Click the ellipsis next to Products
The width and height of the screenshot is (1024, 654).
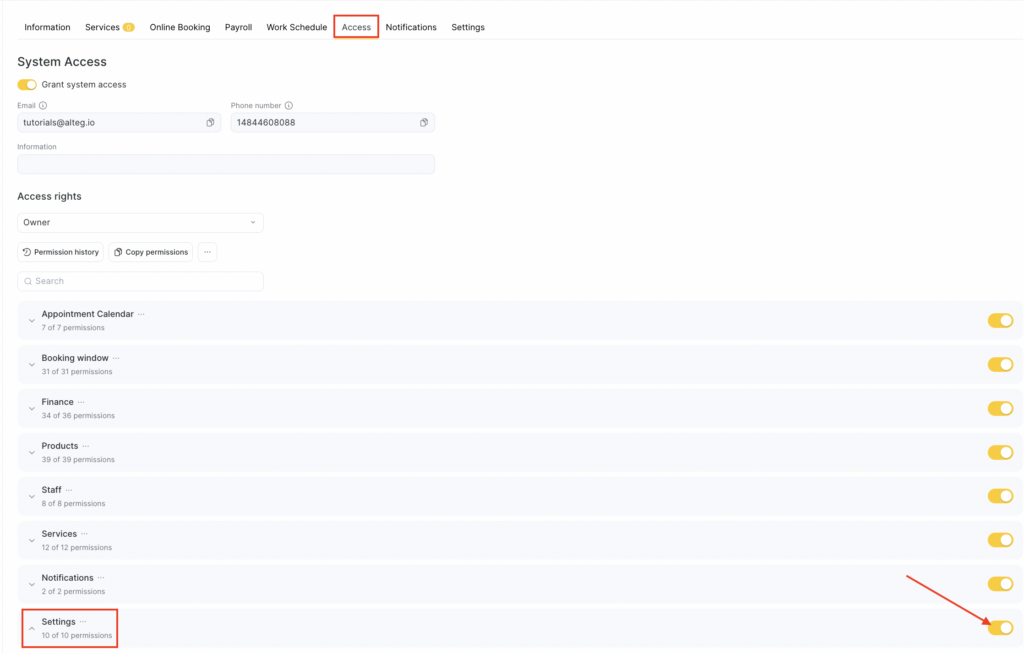87,446
